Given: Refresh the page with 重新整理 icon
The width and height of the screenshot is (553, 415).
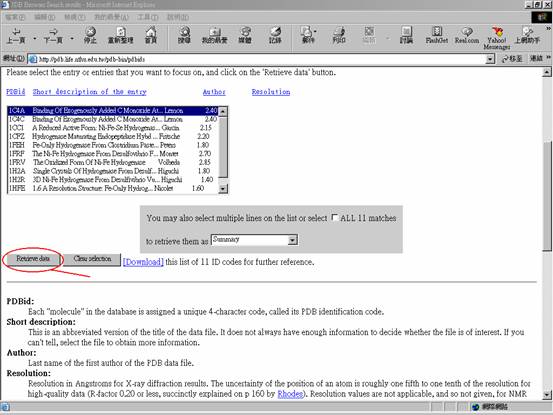Looking at the screenshot, I should point(121,36).
